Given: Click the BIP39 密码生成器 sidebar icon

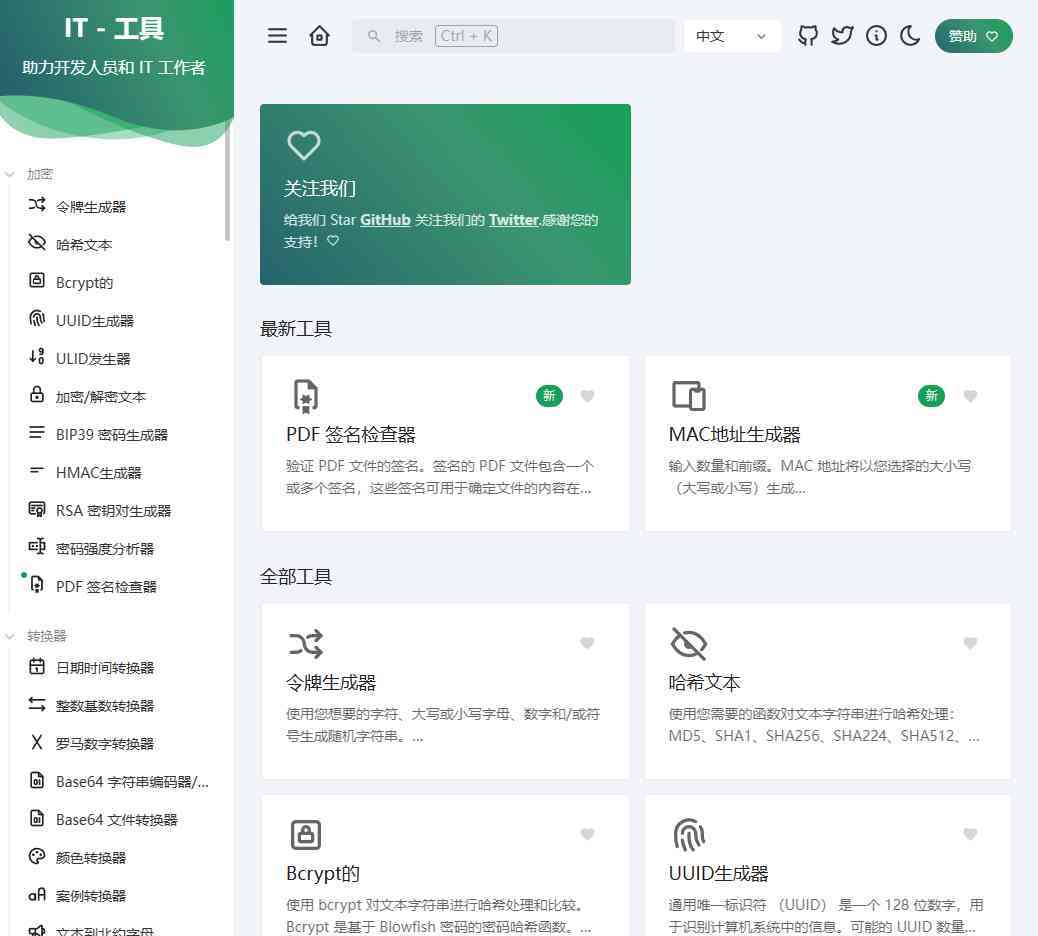Looking at the screenshot, I should 37,433.
